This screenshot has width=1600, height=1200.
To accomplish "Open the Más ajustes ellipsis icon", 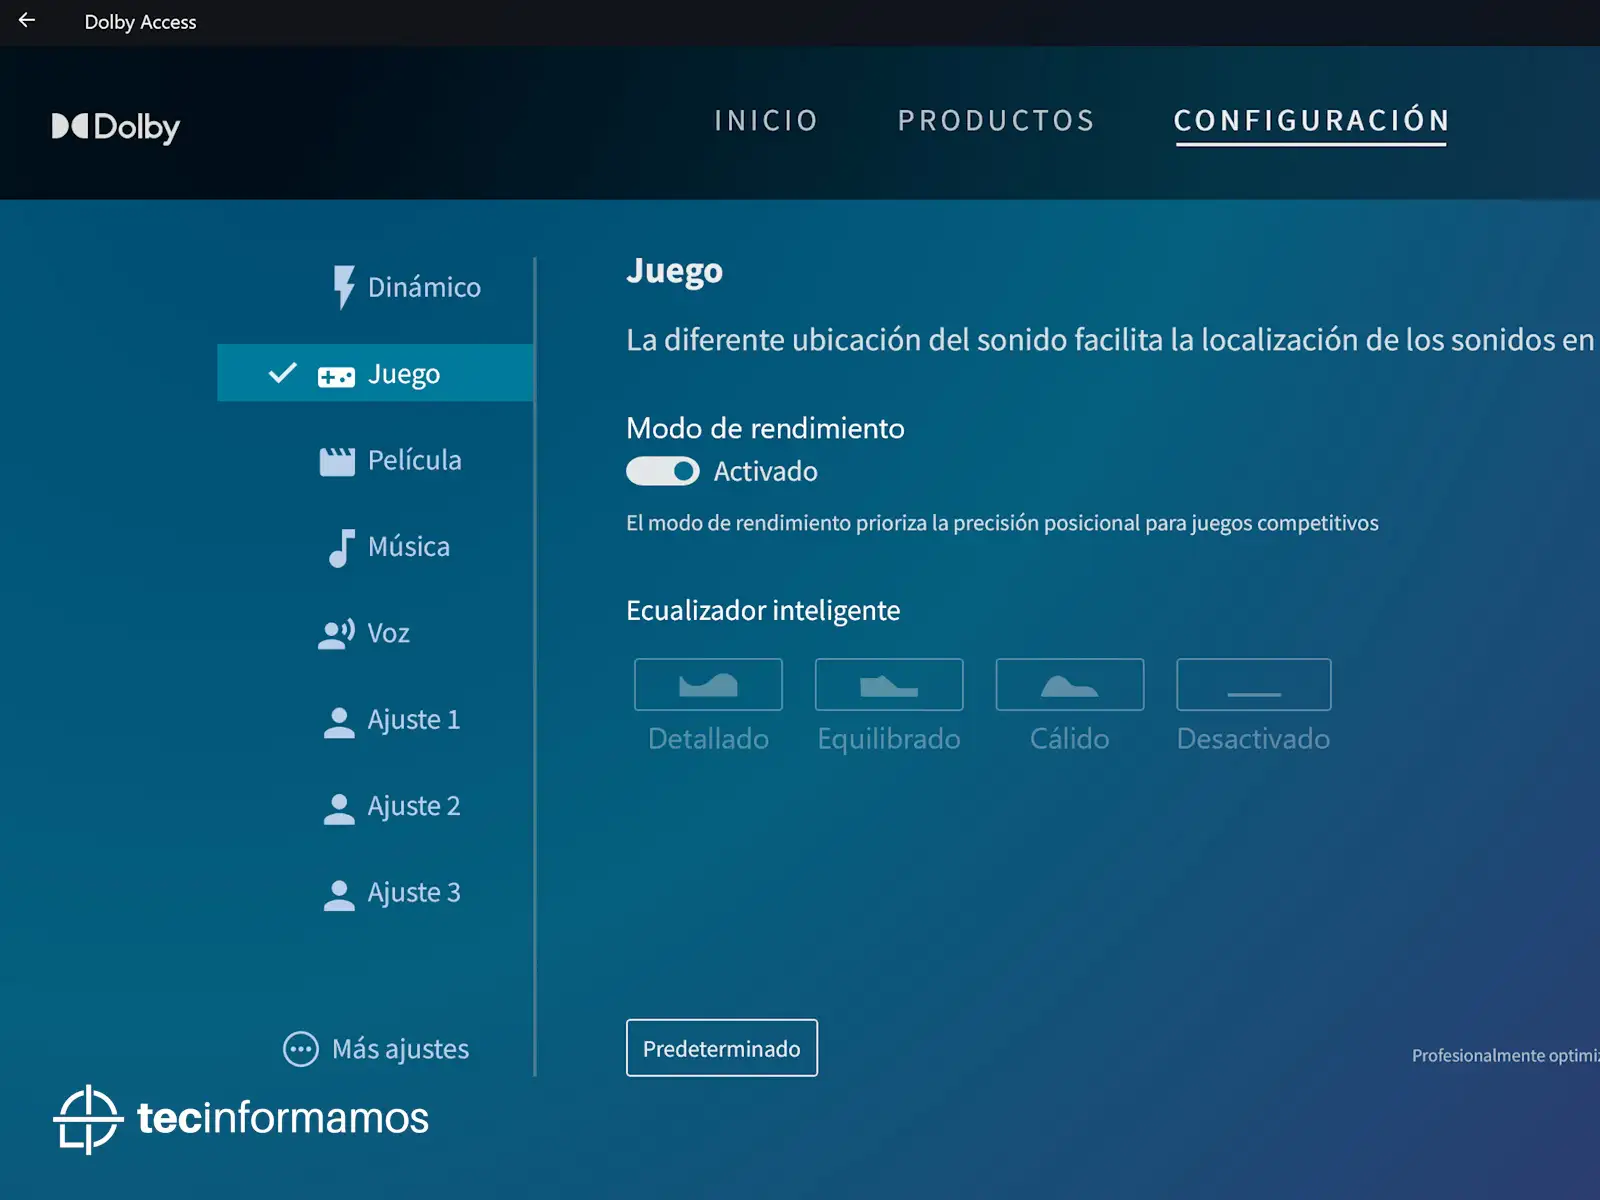I will tap(301, 1049).
